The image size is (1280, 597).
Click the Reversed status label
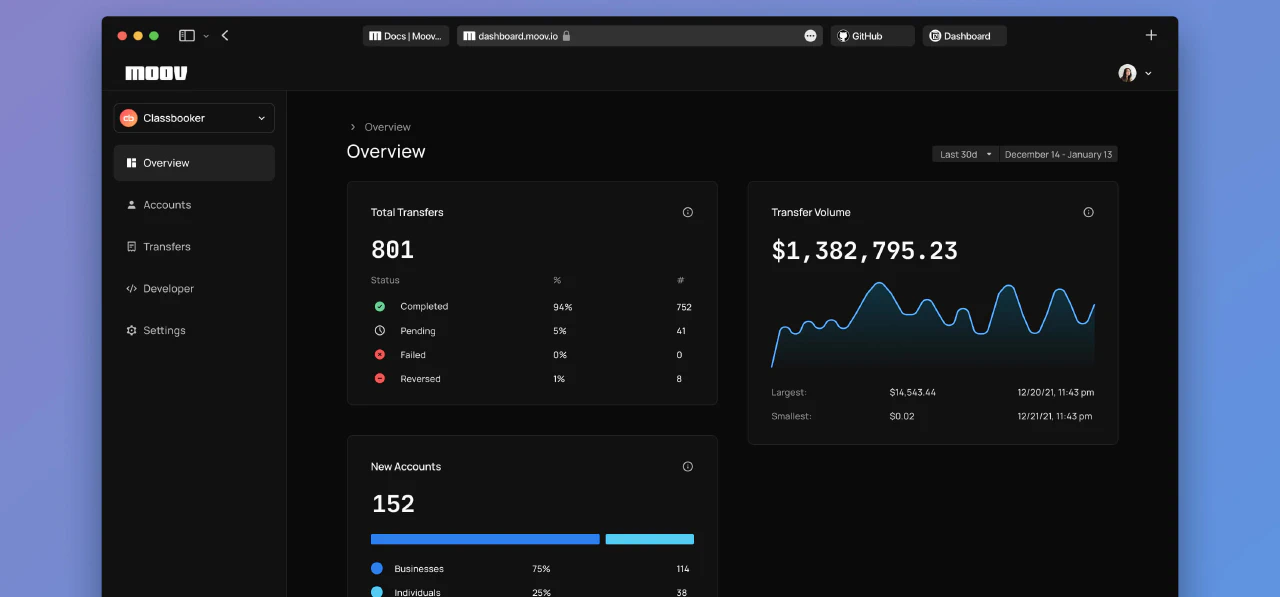(420, 379)
